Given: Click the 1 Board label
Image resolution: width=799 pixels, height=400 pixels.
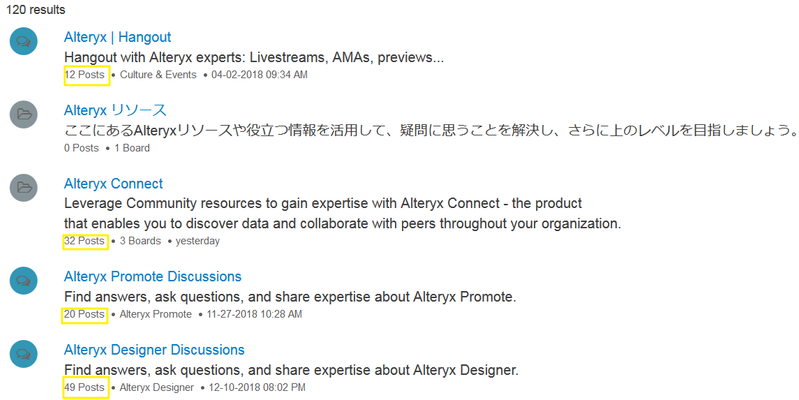Looking at the screenshot, I should click(132, 148).
